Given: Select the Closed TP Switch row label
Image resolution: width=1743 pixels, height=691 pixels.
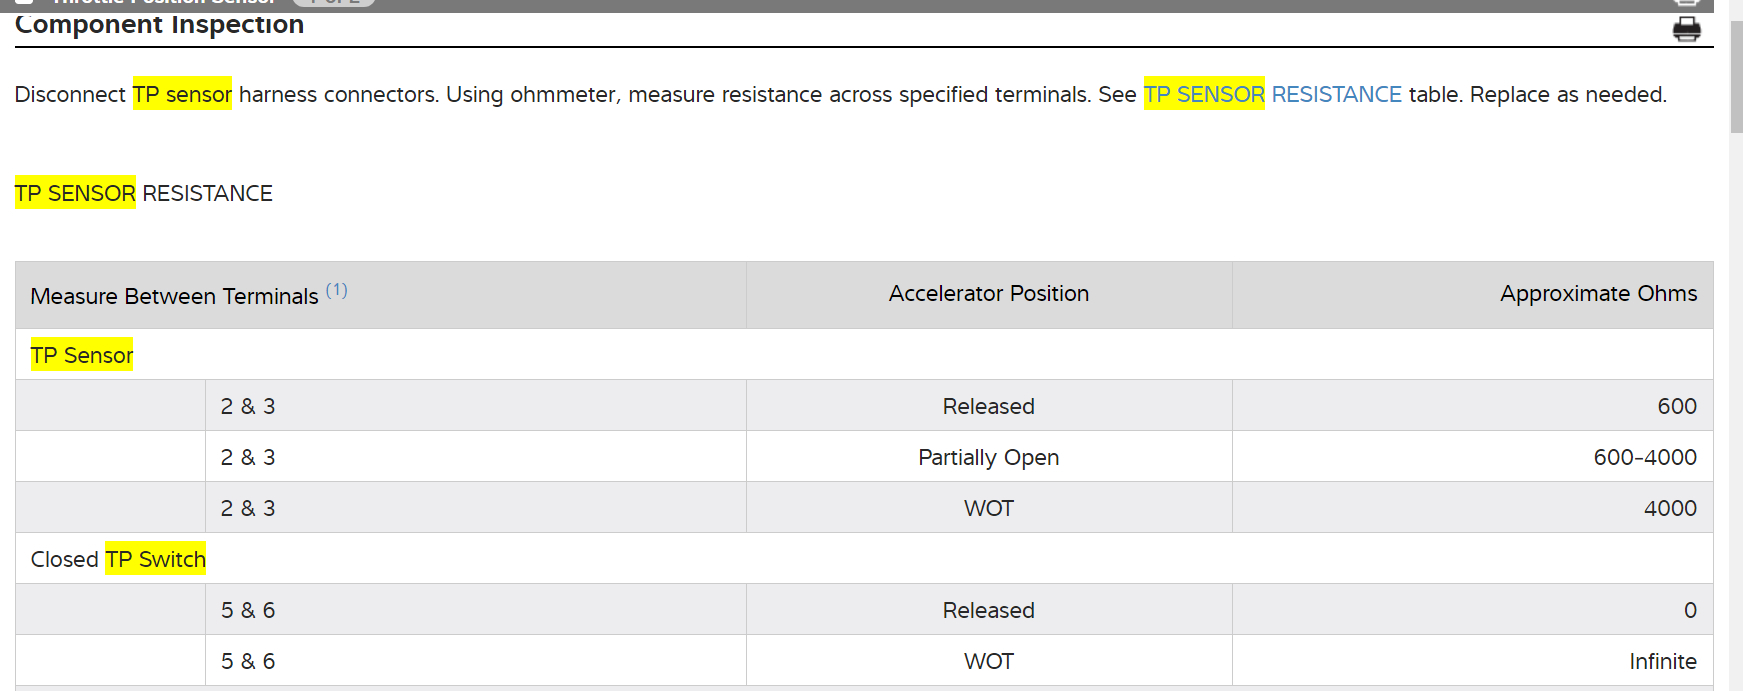Looking at the screenshot, I should 118,559.
